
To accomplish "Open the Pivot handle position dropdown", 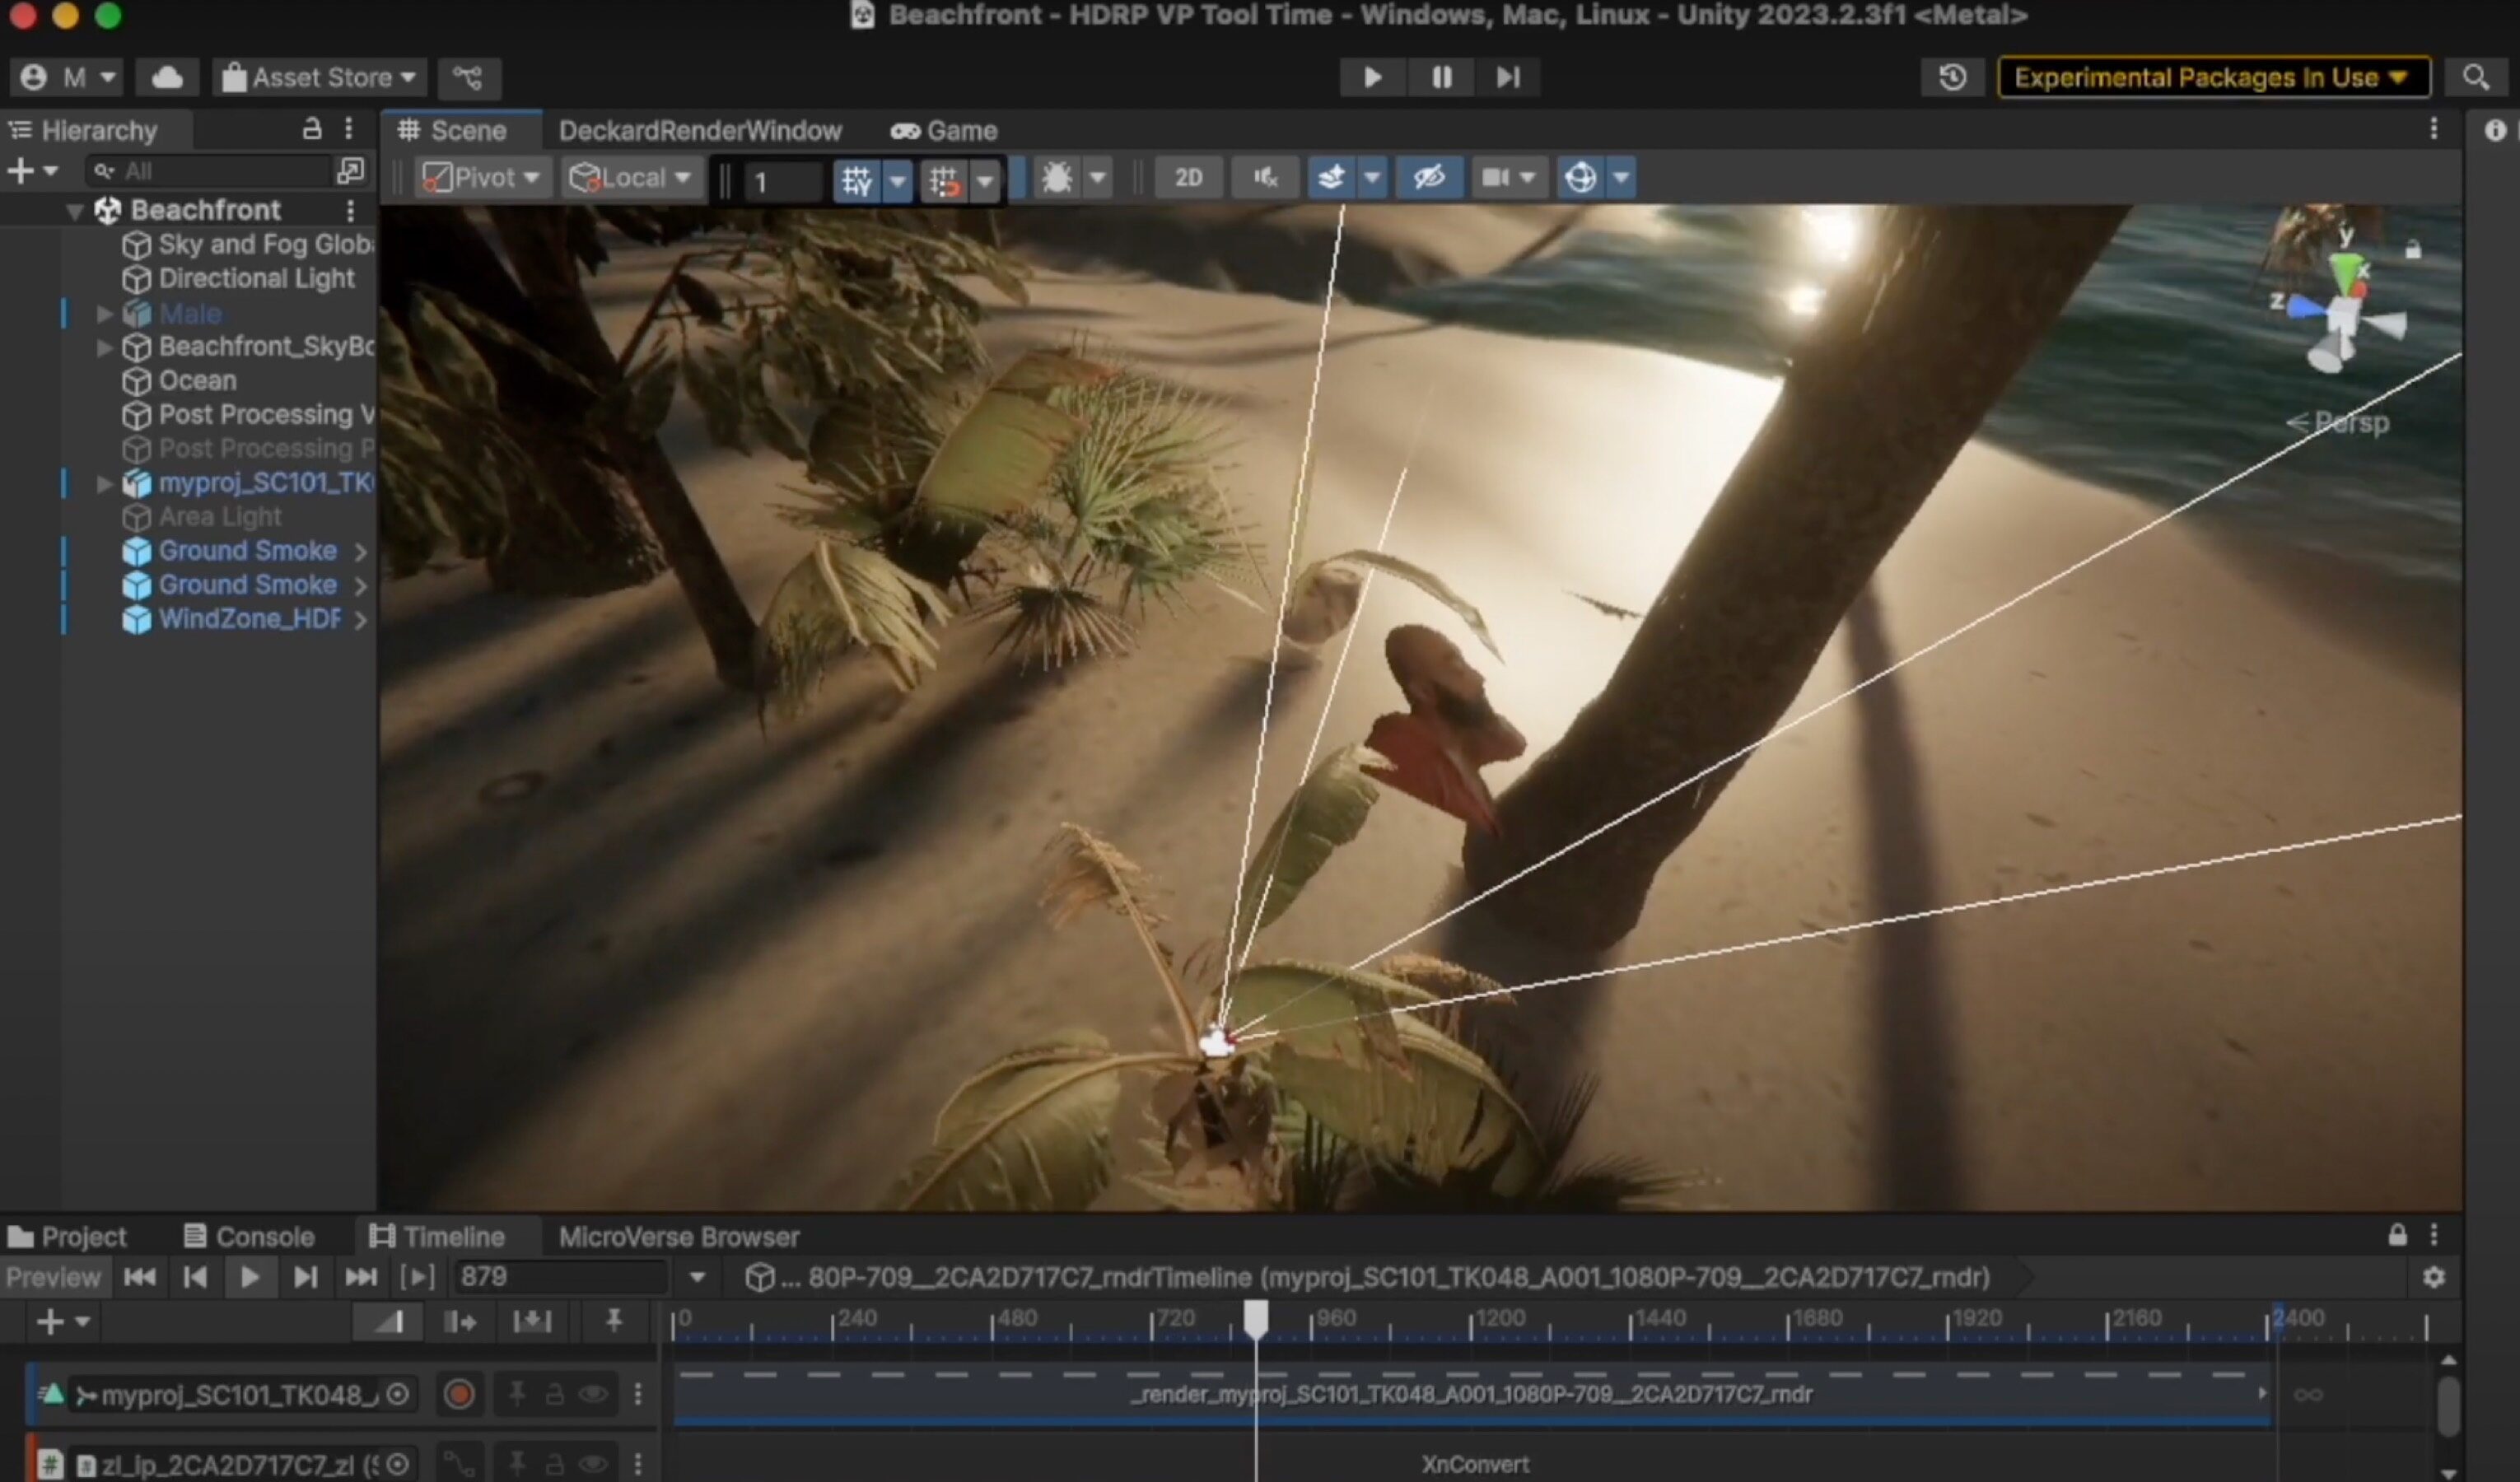I will point(482,178).
